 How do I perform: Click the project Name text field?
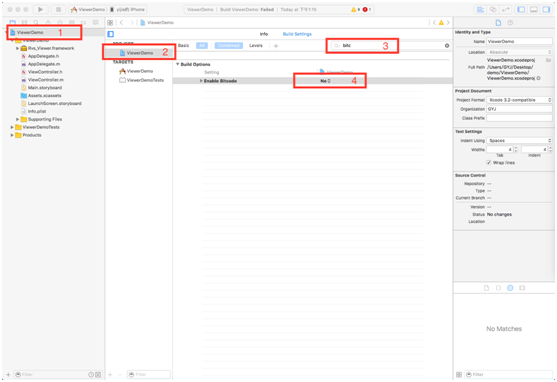(519, 42)
